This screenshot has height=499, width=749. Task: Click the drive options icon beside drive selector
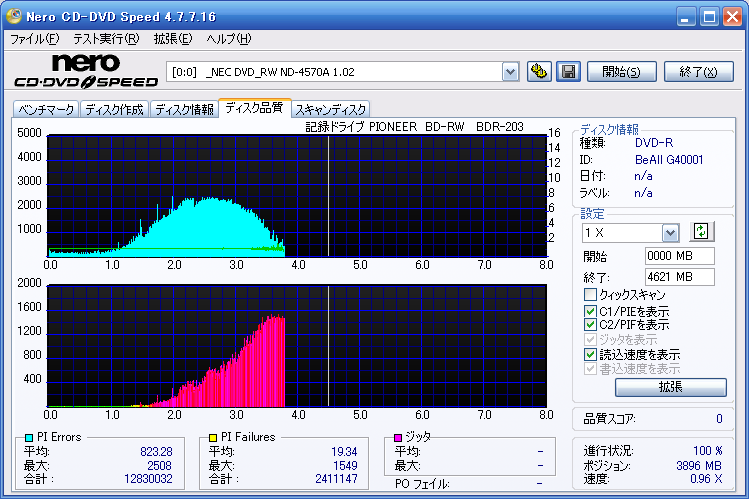coord(539,72)
